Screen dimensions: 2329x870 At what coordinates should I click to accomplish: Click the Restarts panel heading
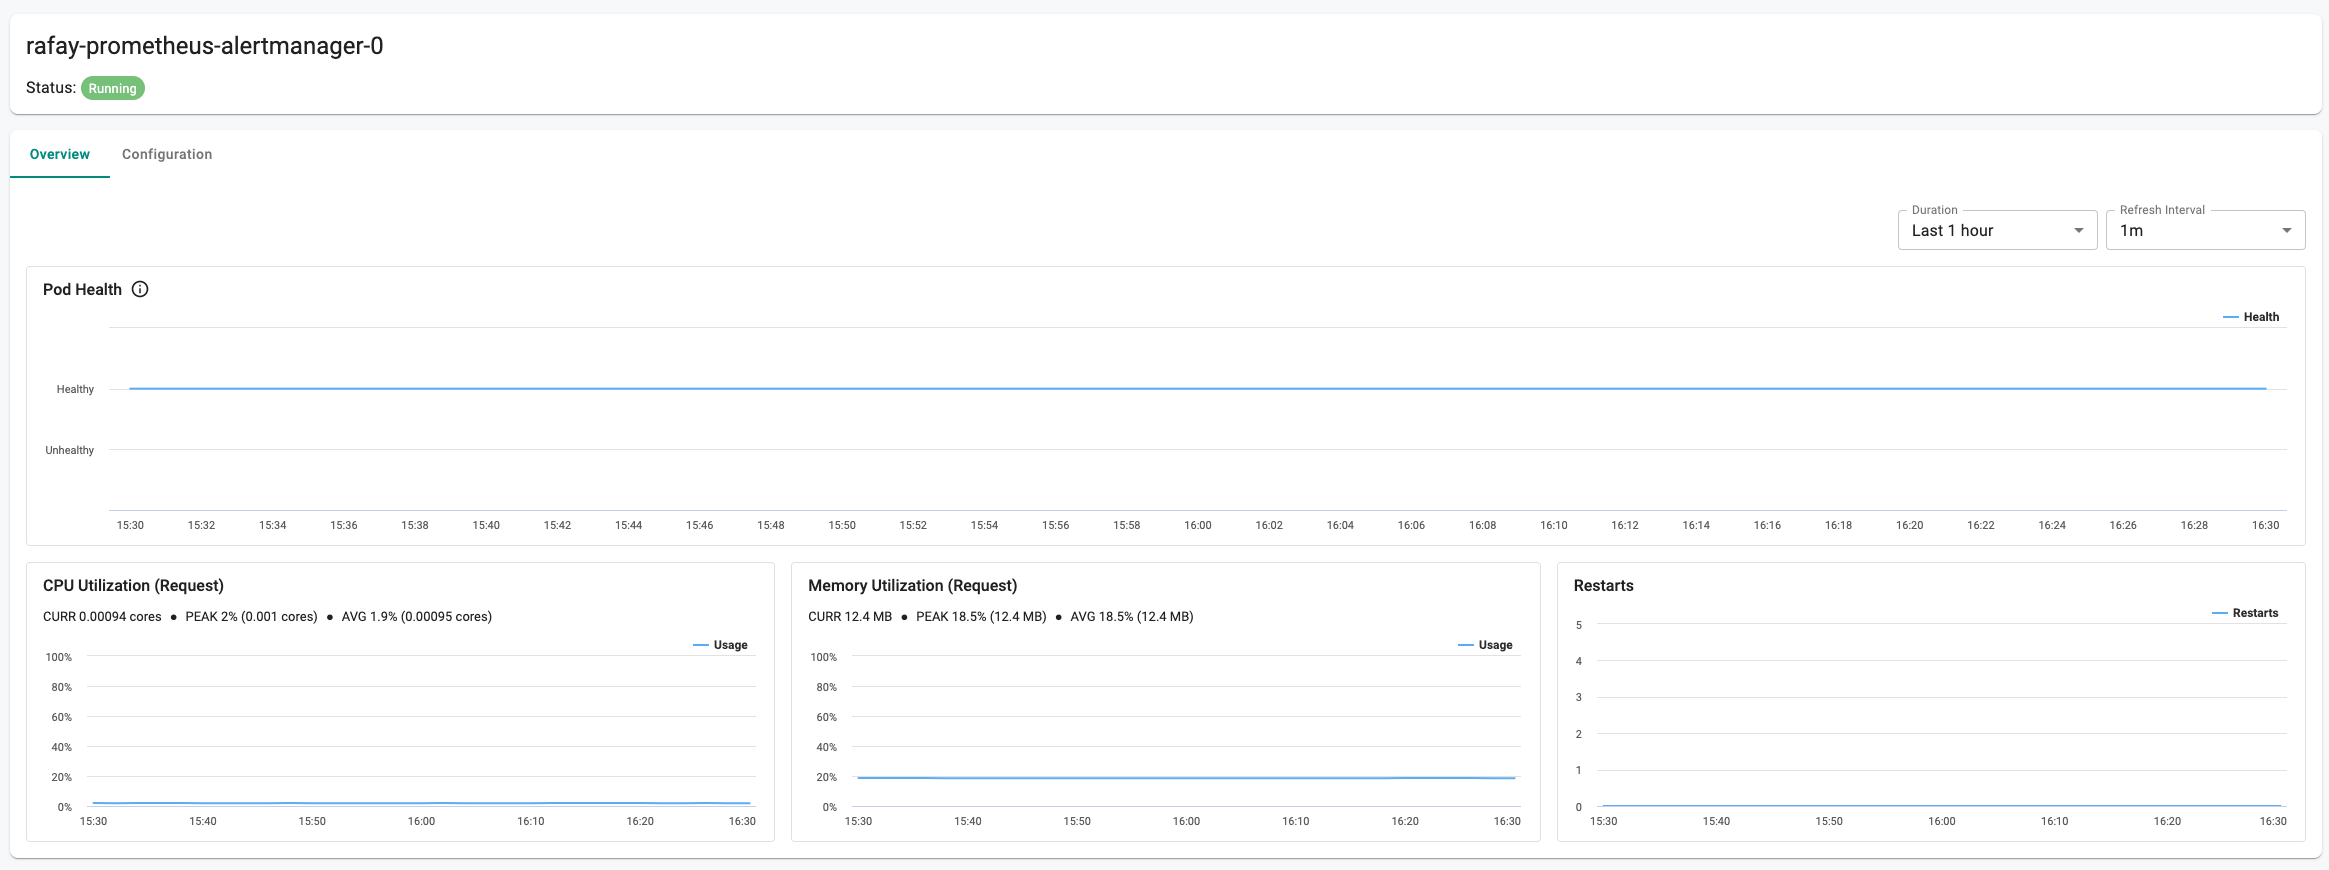pos(1603,585)
